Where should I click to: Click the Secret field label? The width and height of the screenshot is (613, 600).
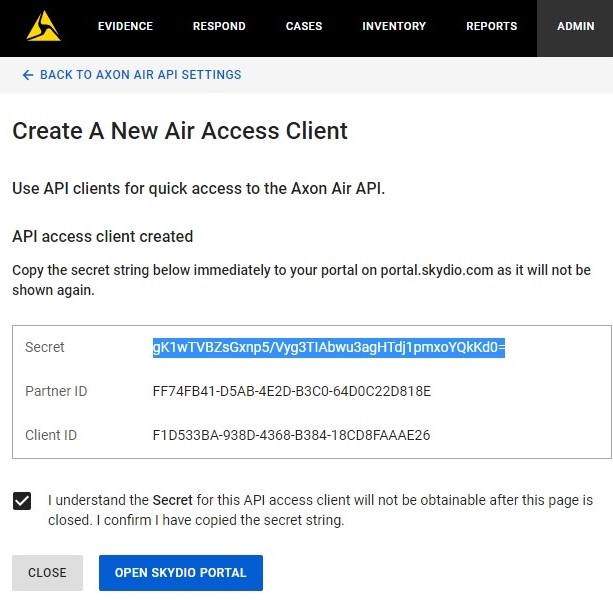tap(45, 347)
